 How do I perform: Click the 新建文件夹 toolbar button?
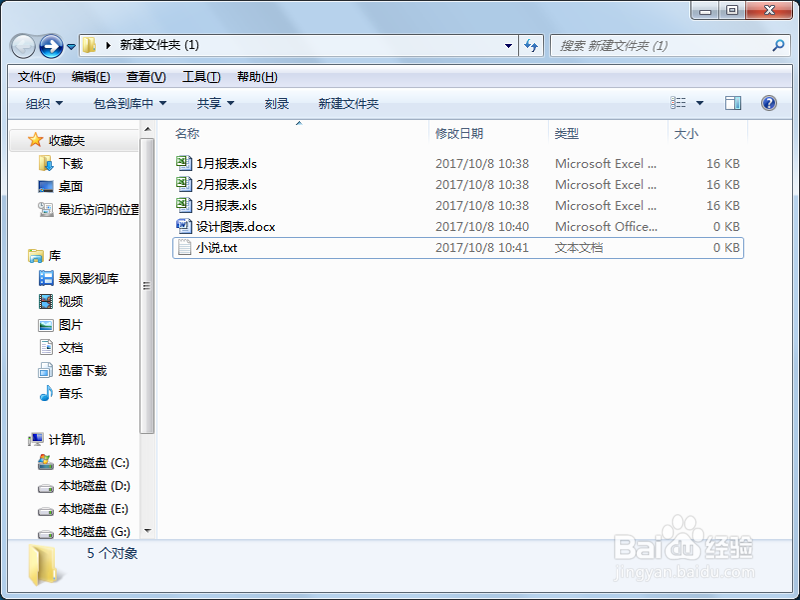pyautogui.click(x=348, y=104)
